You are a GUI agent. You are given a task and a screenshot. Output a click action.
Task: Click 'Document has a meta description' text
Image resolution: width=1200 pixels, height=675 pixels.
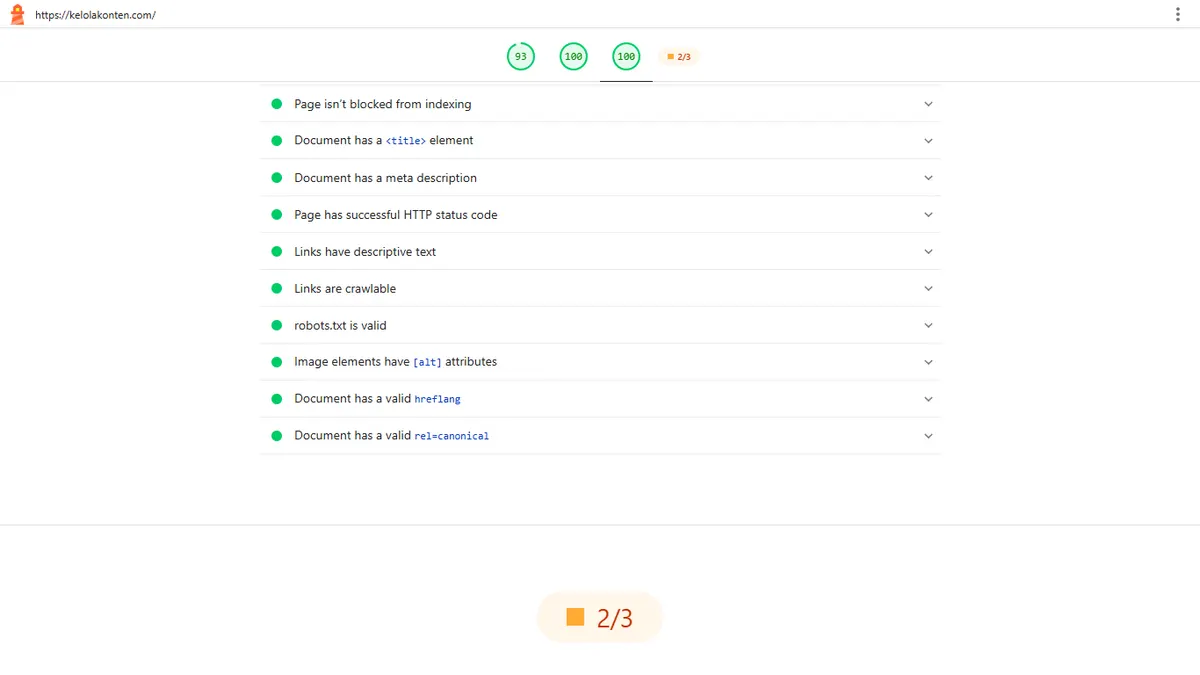point(386,178)
